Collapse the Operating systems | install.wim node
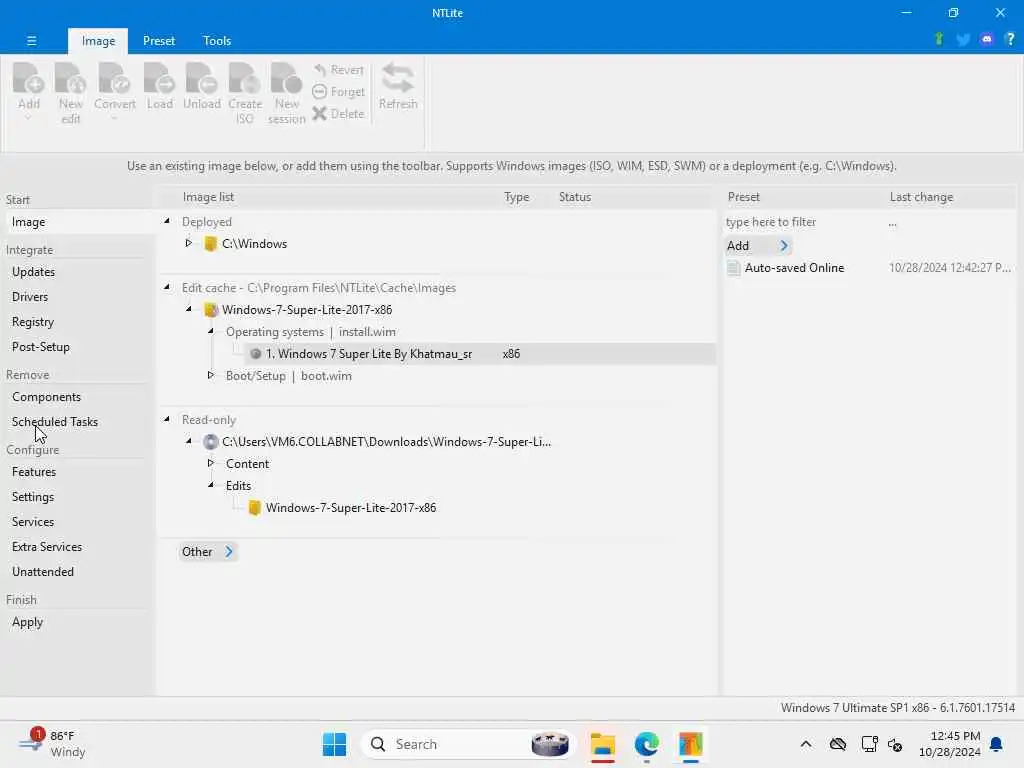 [x=211, y=331]
